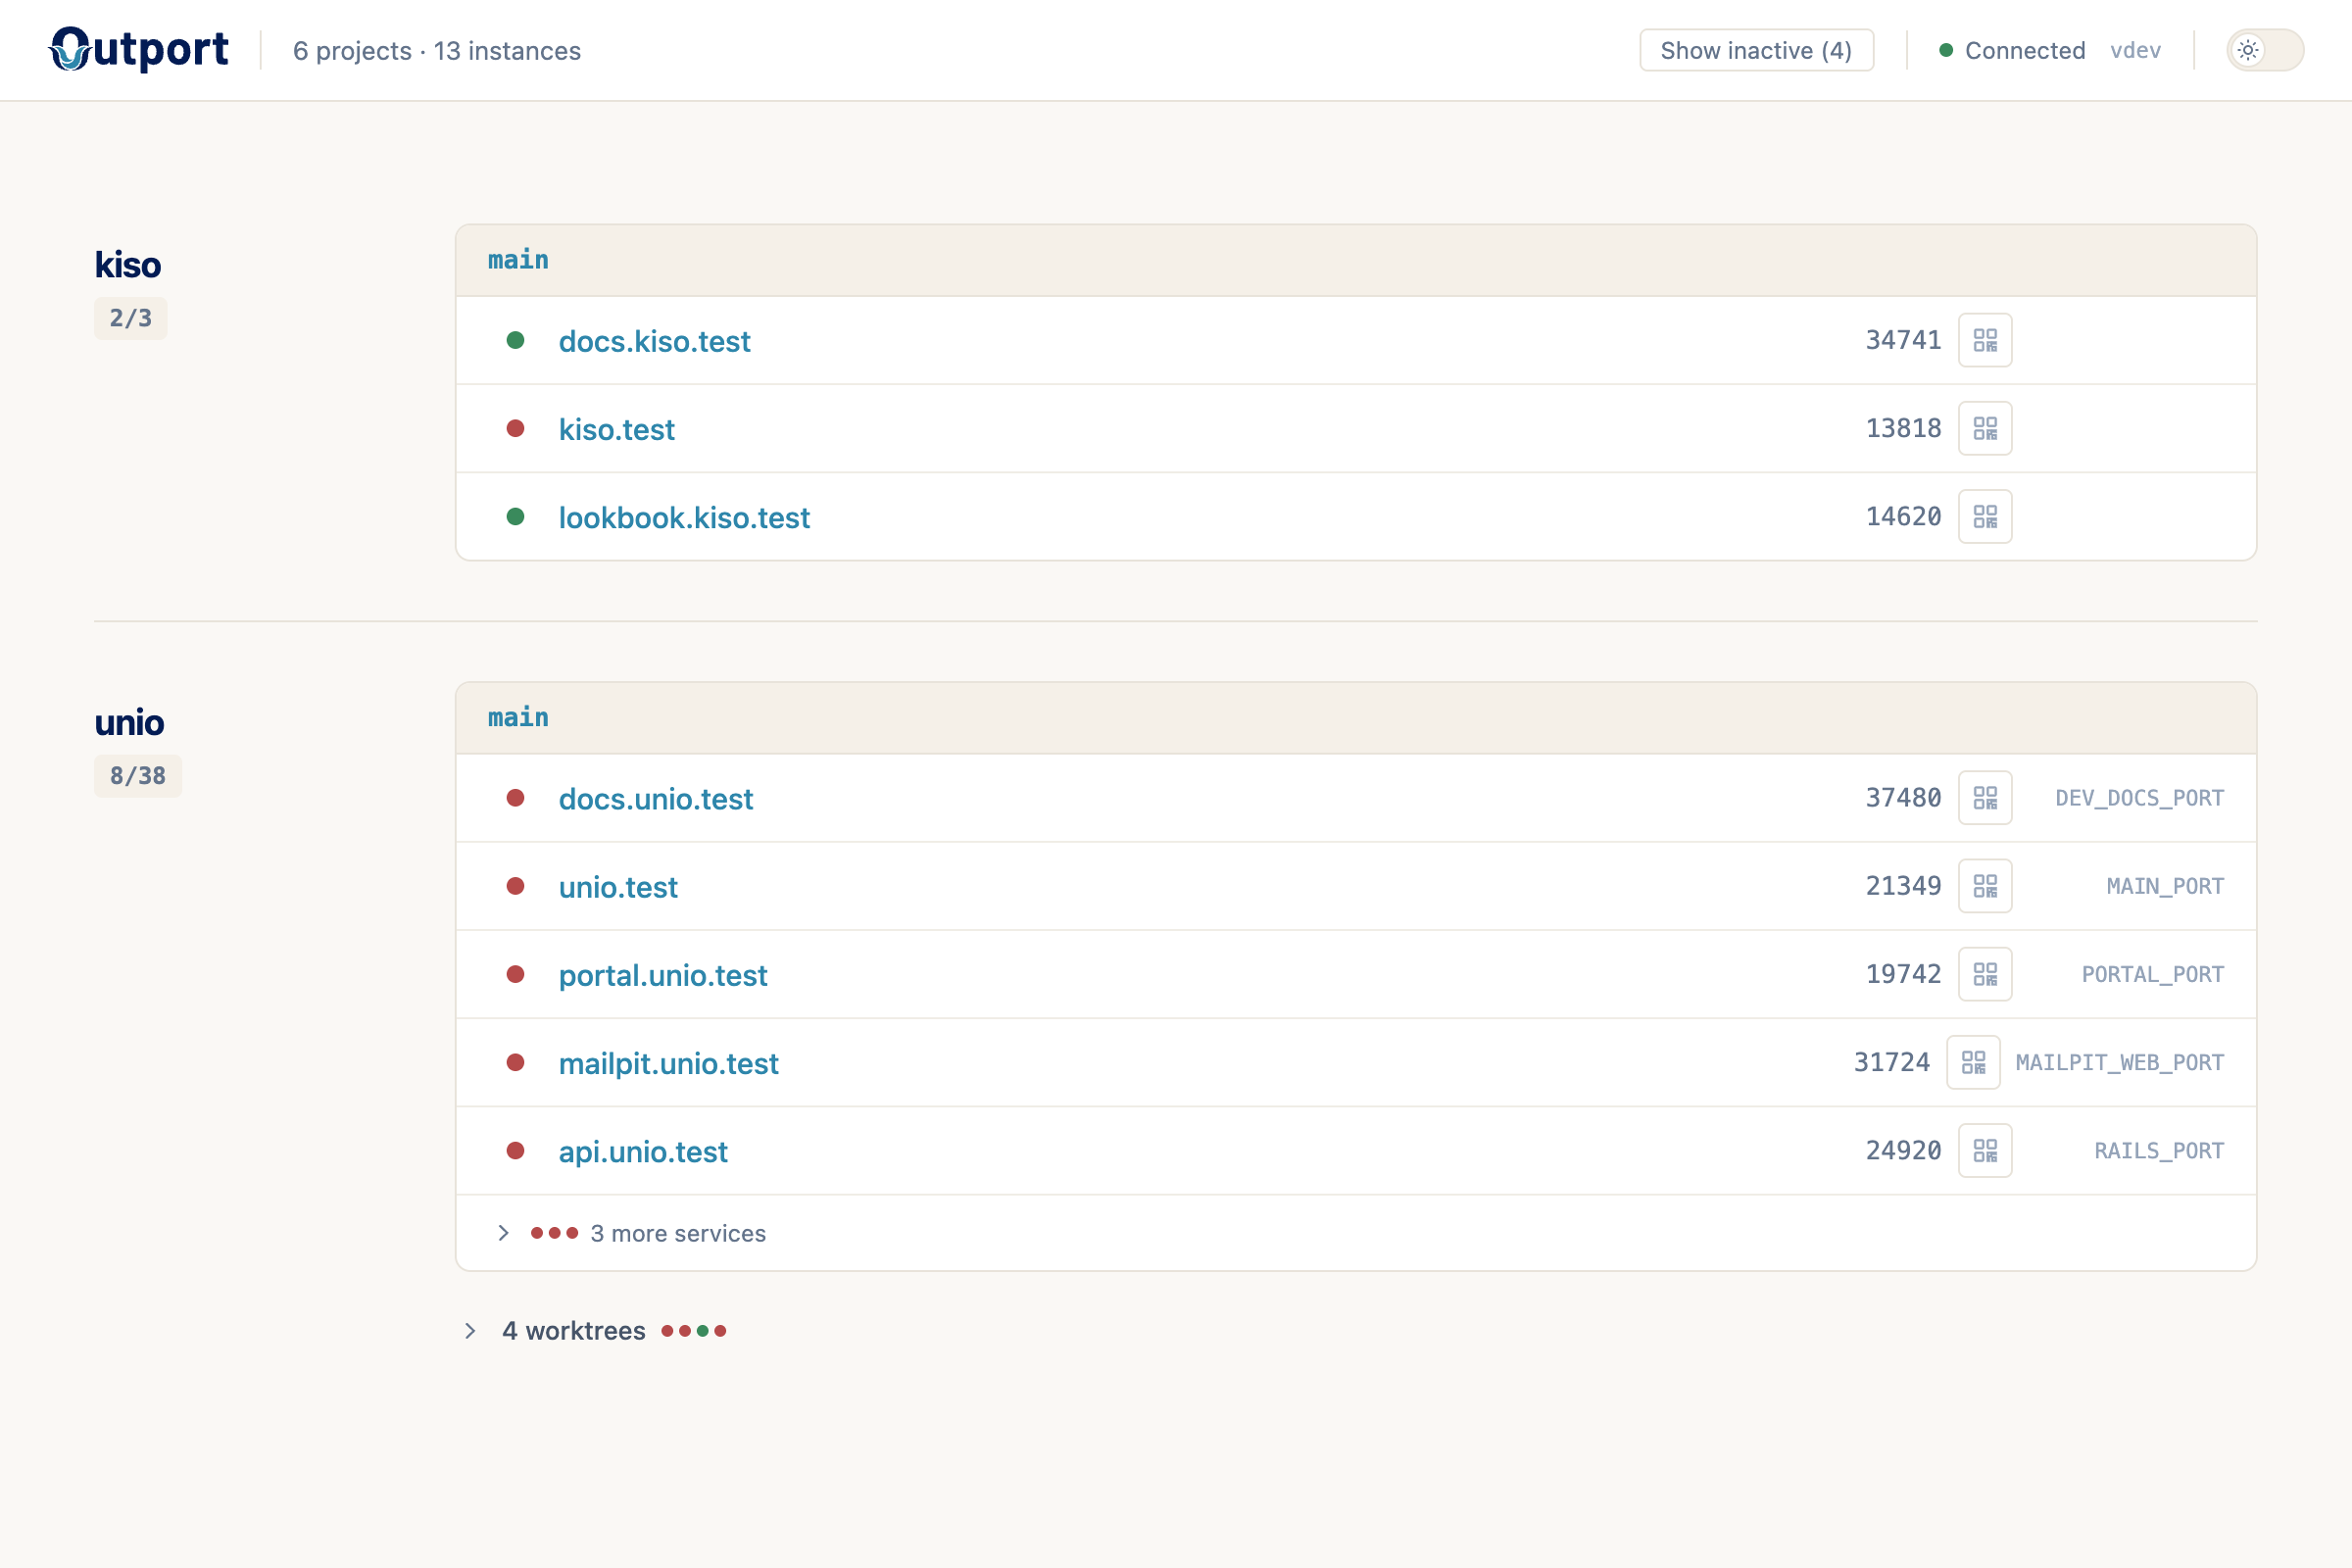
Task: Show QR code for lookbook.kiso.test
Action: coord(1985,516)
